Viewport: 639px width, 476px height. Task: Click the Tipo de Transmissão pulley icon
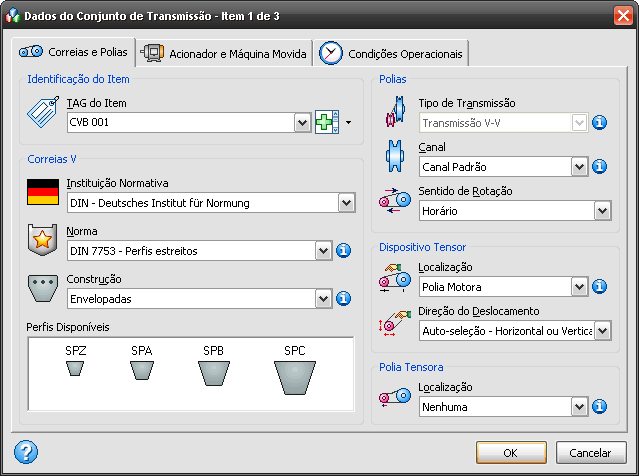click(x=395, y=111)
